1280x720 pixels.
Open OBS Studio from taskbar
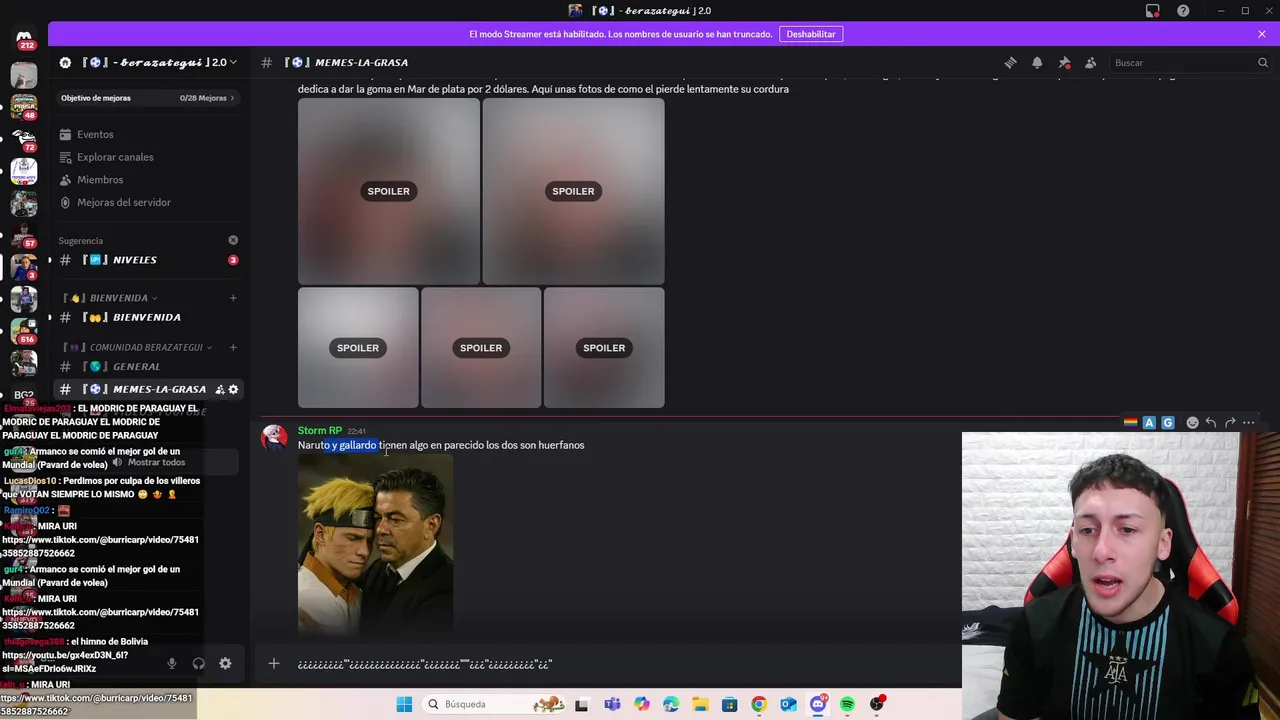[x=877, y=704]
